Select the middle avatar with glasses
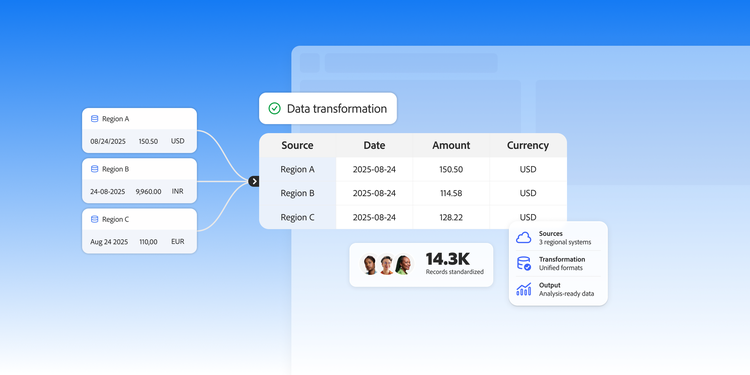Image resolution: width=750 pixels, height=375 pixels. (386, 265)
